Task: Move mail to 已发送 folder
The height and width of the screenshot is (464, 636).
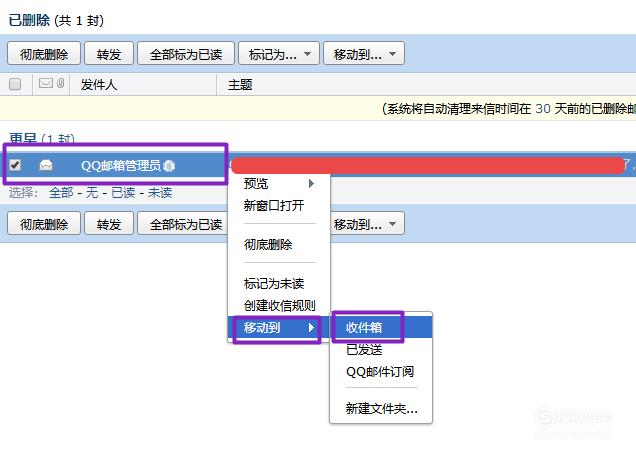Action: (381, 349)
